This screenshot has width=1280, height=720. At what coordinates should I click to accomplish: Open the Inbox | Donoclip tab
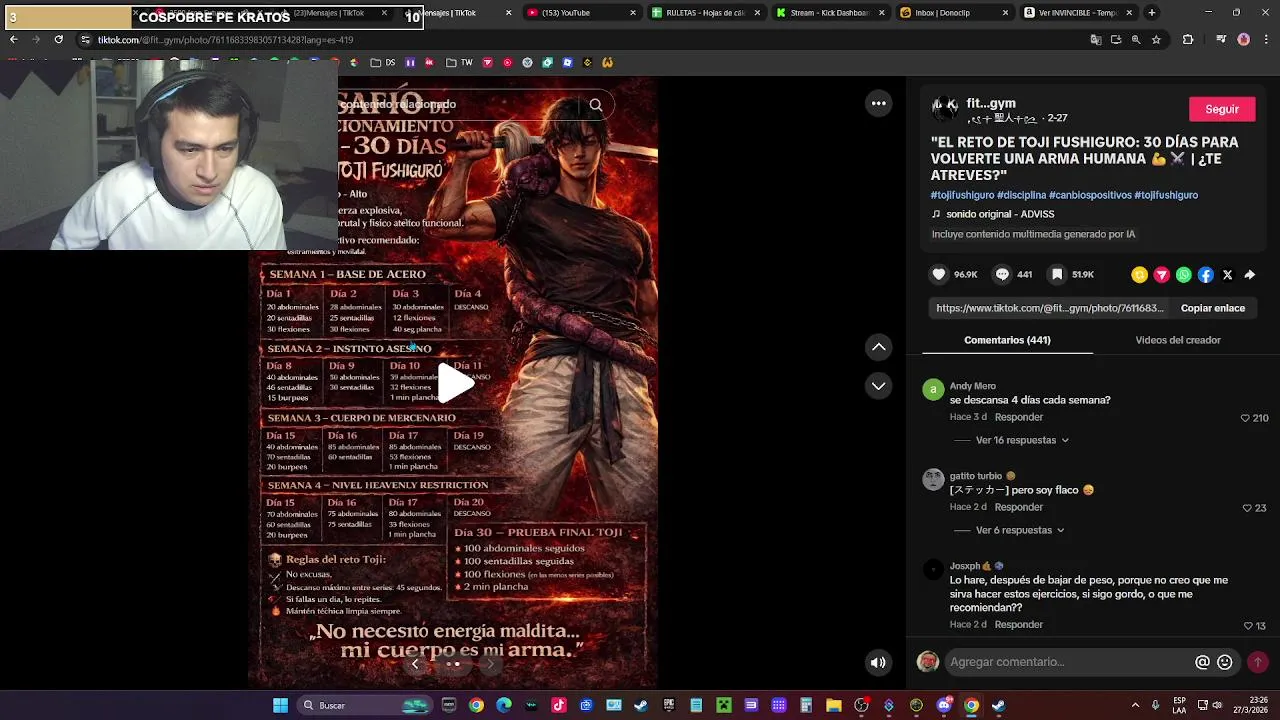coord(955,13)
